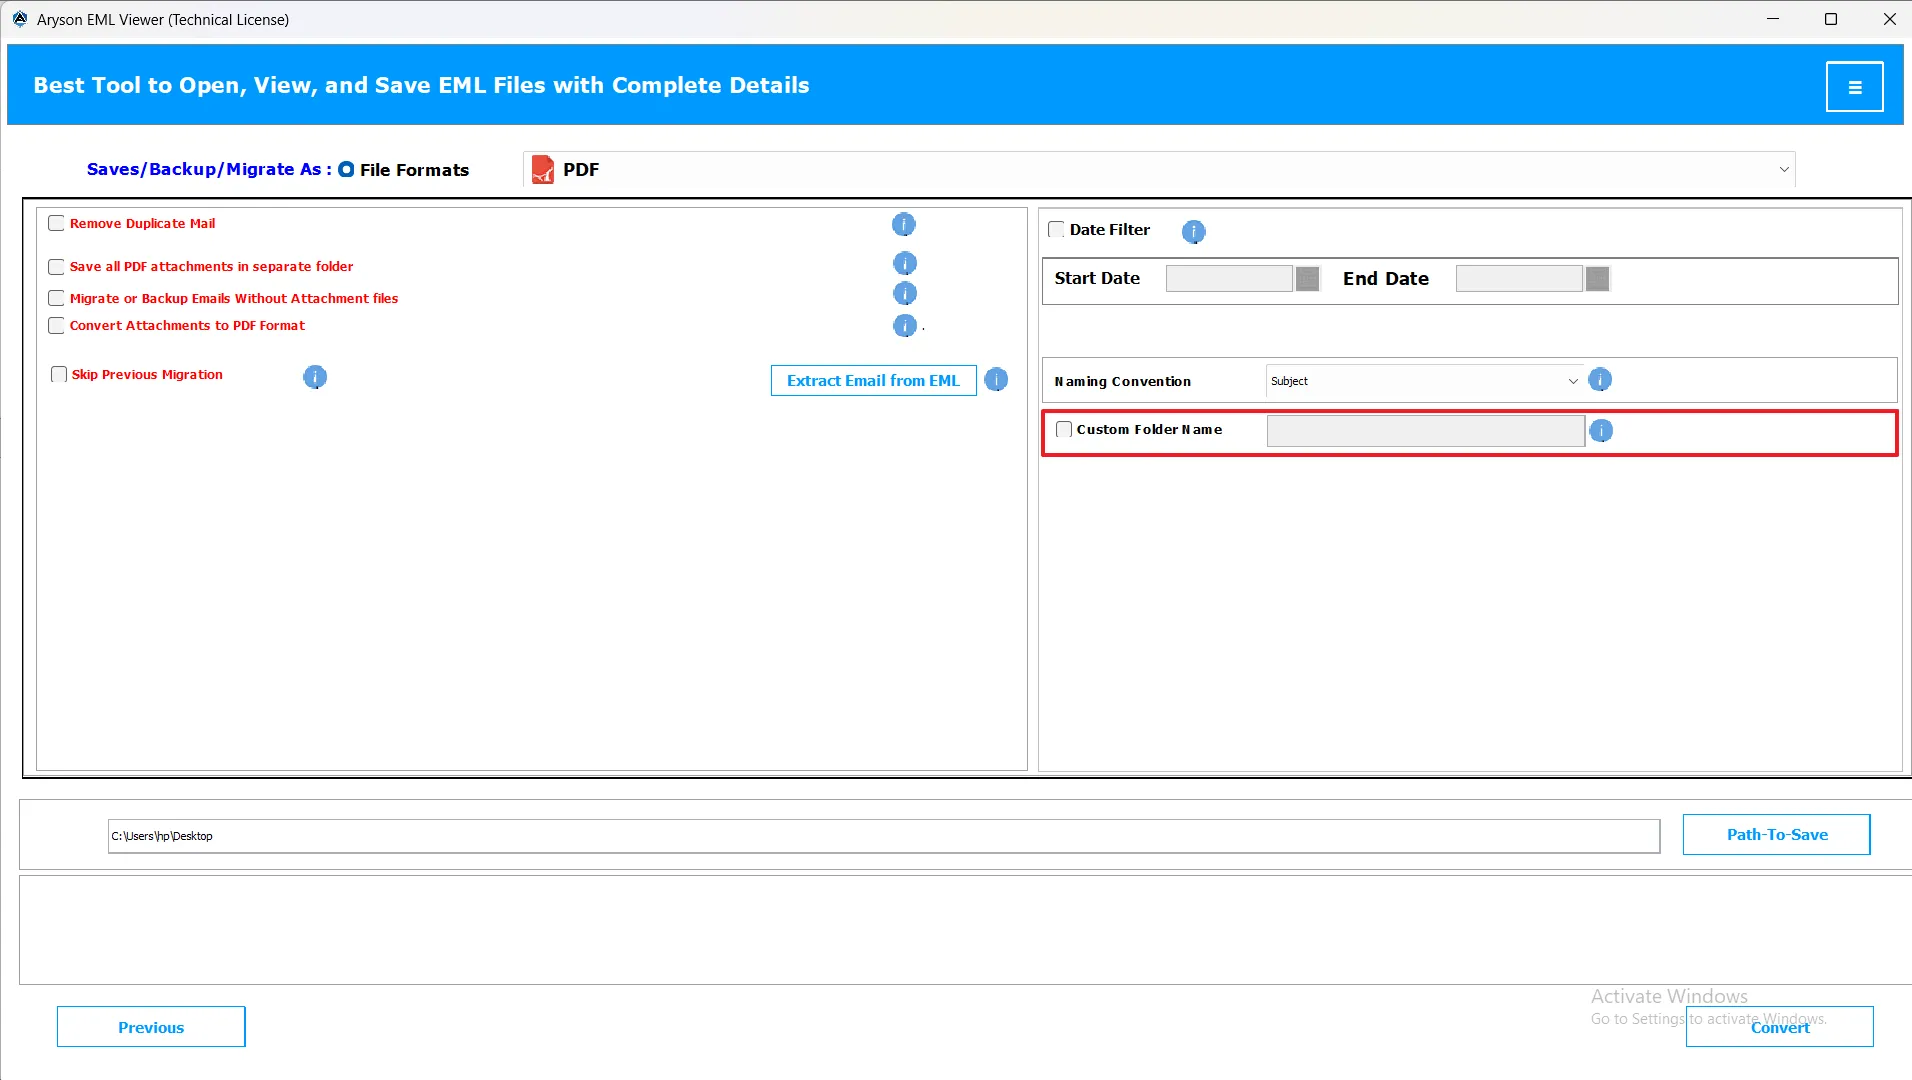
Task: Click the destination path text field
Action: pyautogui.click(x=883, y=836)
